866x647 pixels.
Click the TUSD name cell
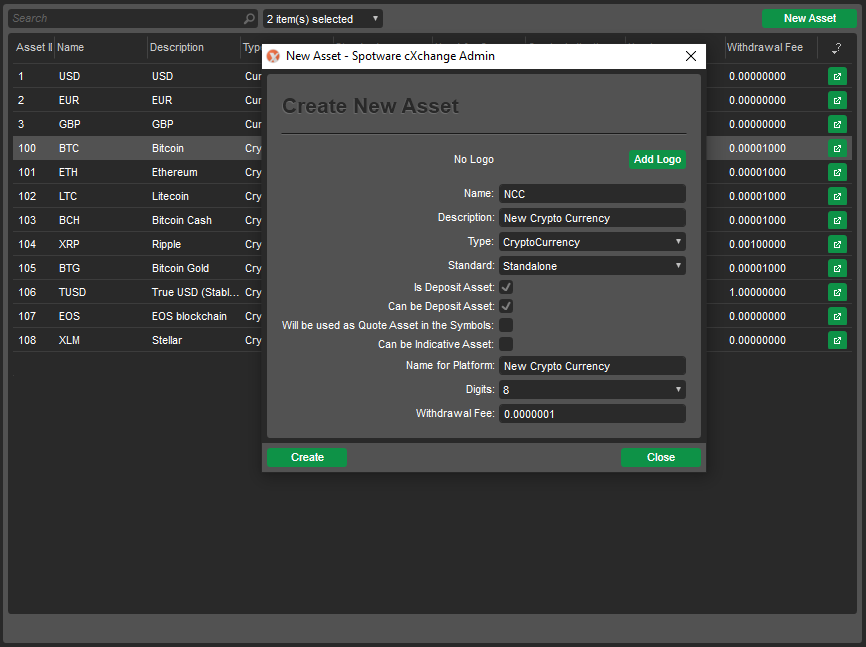point(72,292)
